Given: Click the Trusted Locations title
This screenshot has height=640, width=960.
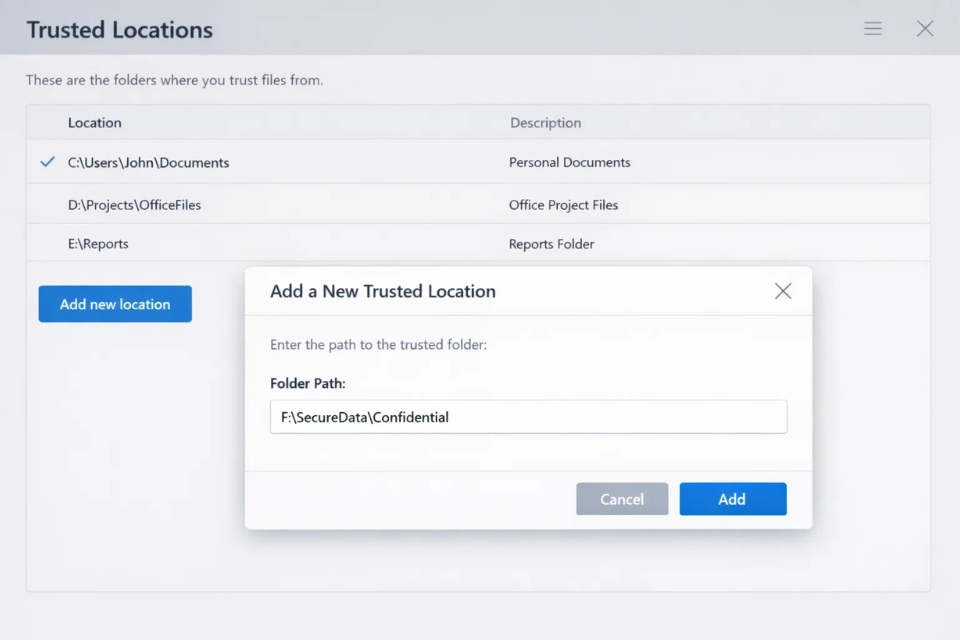Looking at the screenshot, I should 118,29.
